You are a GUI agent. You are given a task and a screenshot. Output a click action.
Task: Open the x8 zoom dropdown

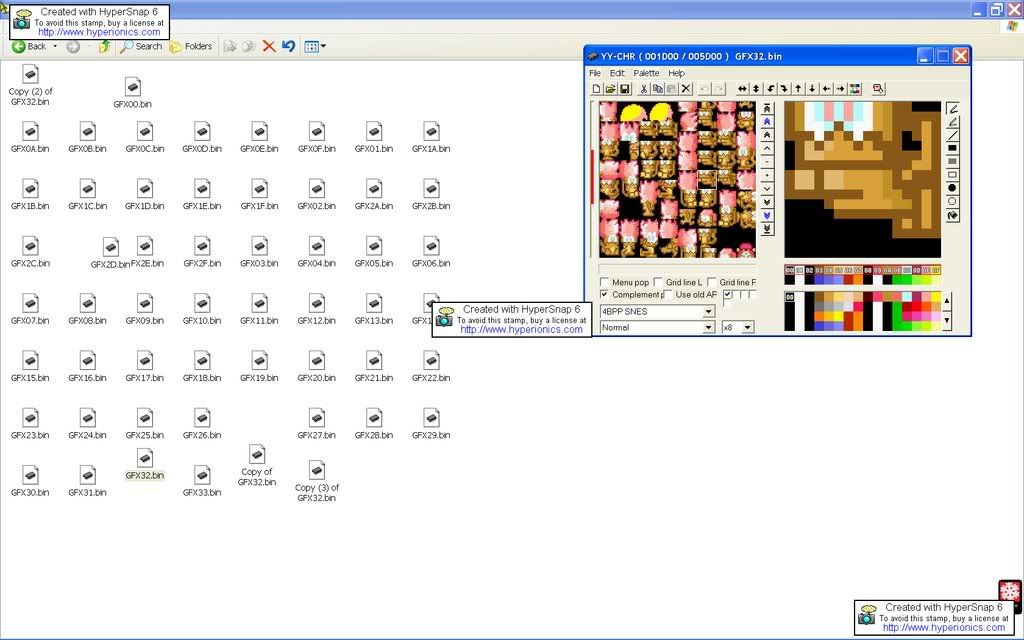(748, 327)
